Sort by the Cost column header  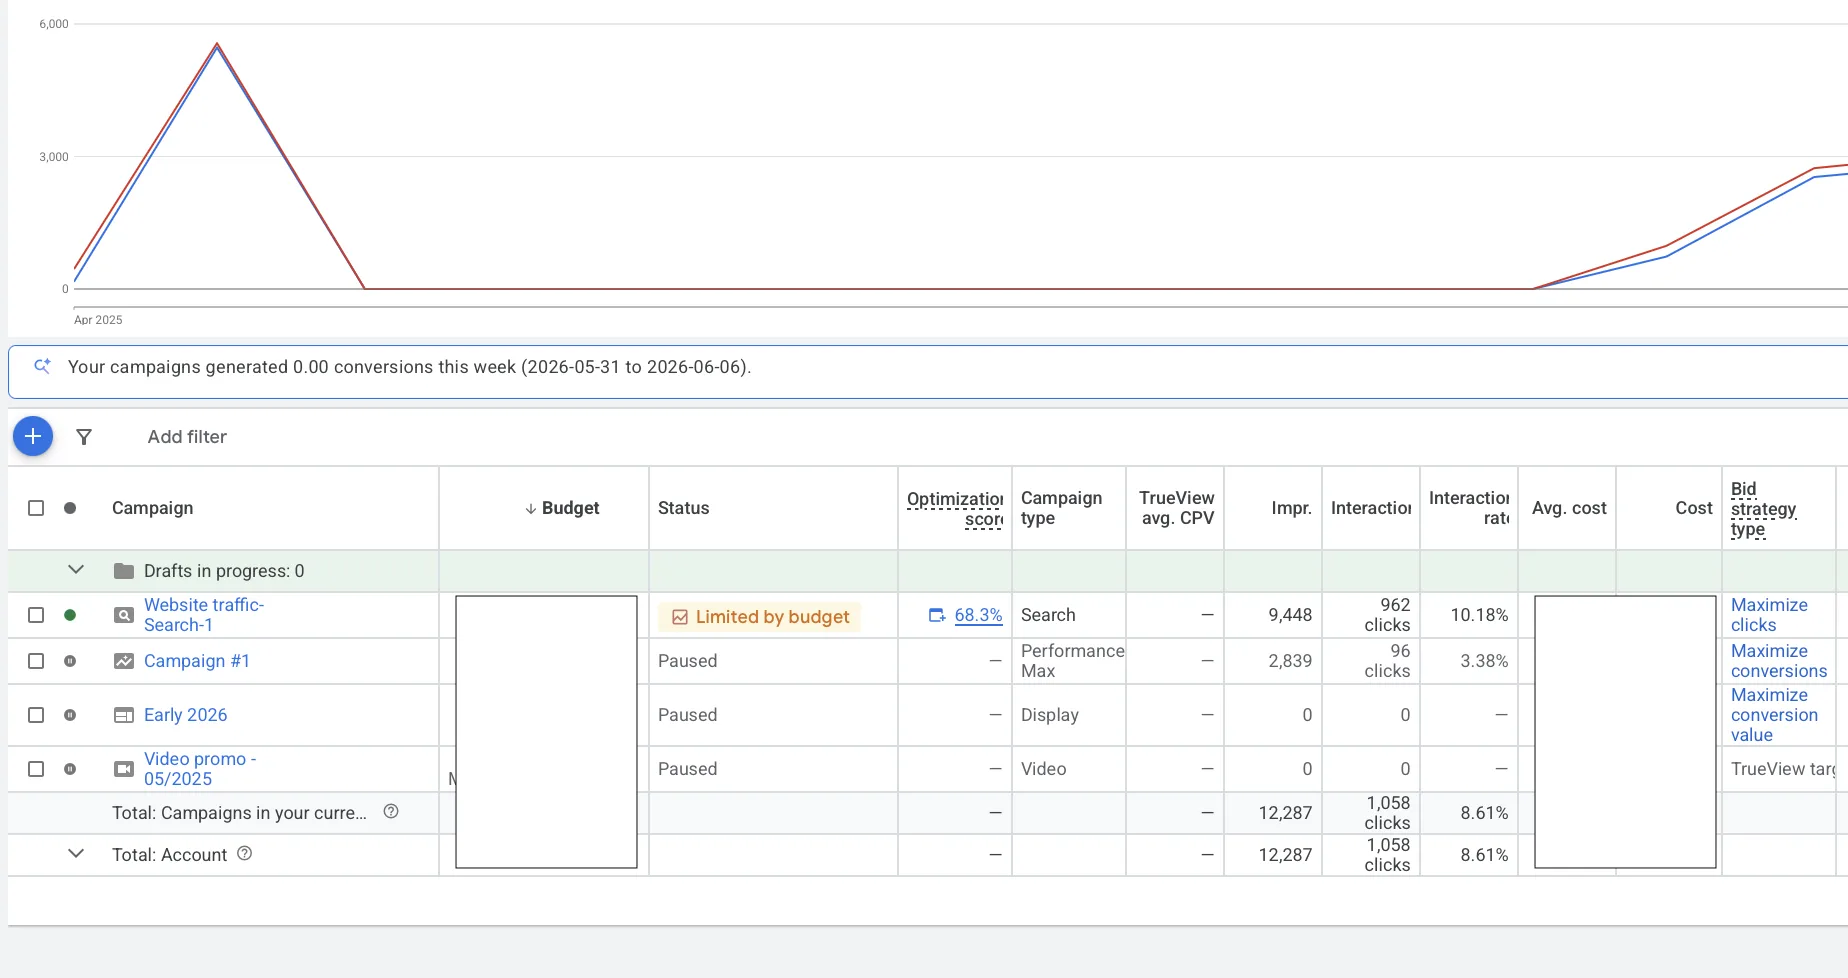click(1694, 508)
